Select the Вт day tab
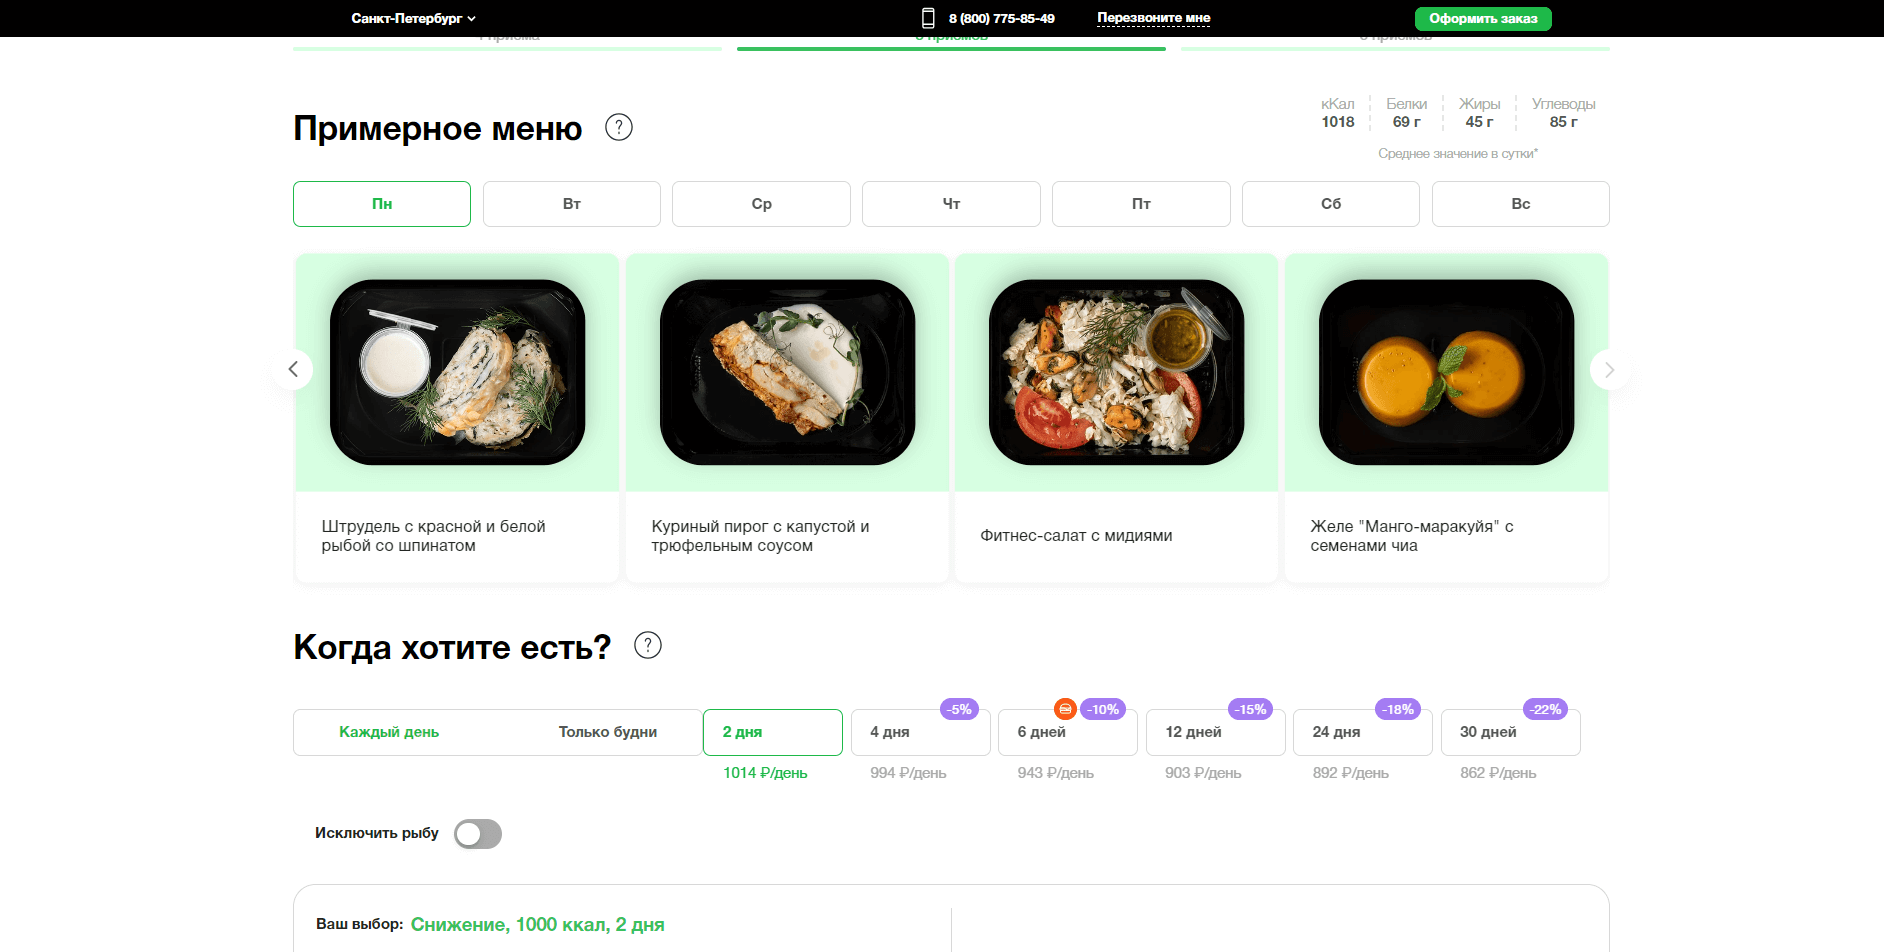1884x952 pixels. pyautogui.click(x=572, y=204)
